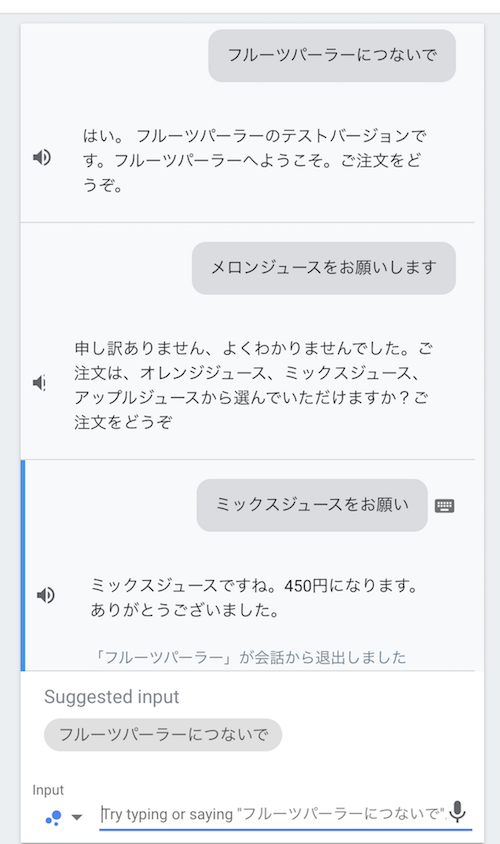Open the input type dropdown arrow

77,817
